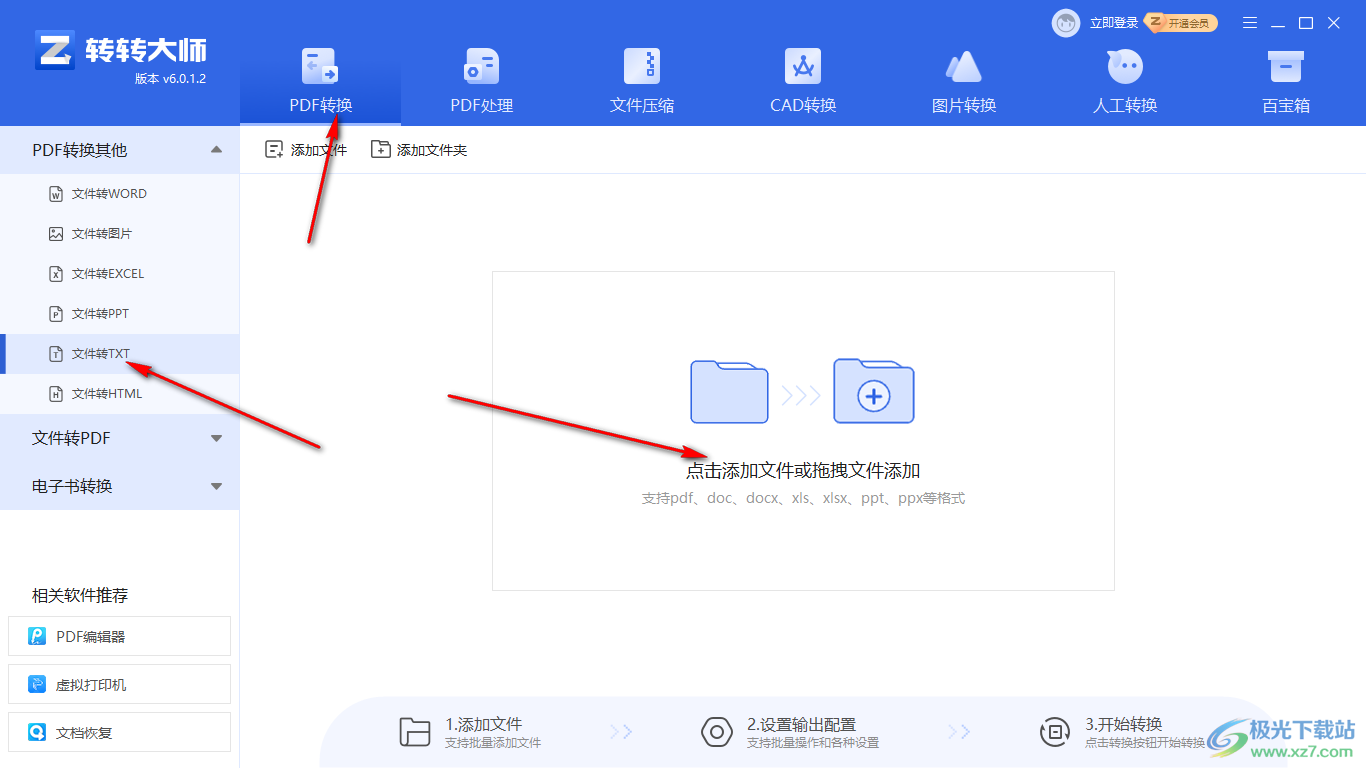Select 文件转图片 in the sidebar
Viewport: 1366px width, 768px height.
(x=120, y=234)
